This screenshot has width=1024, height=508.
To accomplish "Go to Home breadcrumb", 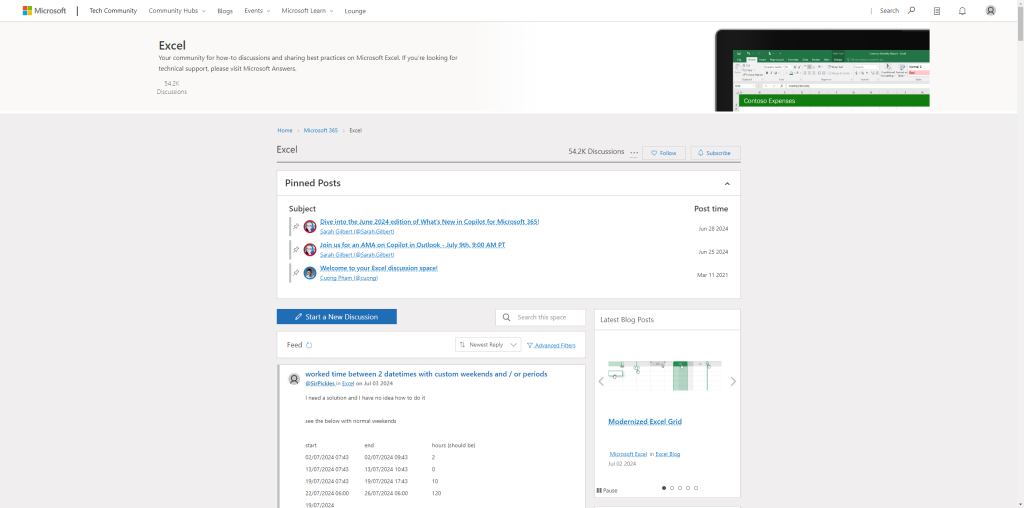I will point(285,131).
